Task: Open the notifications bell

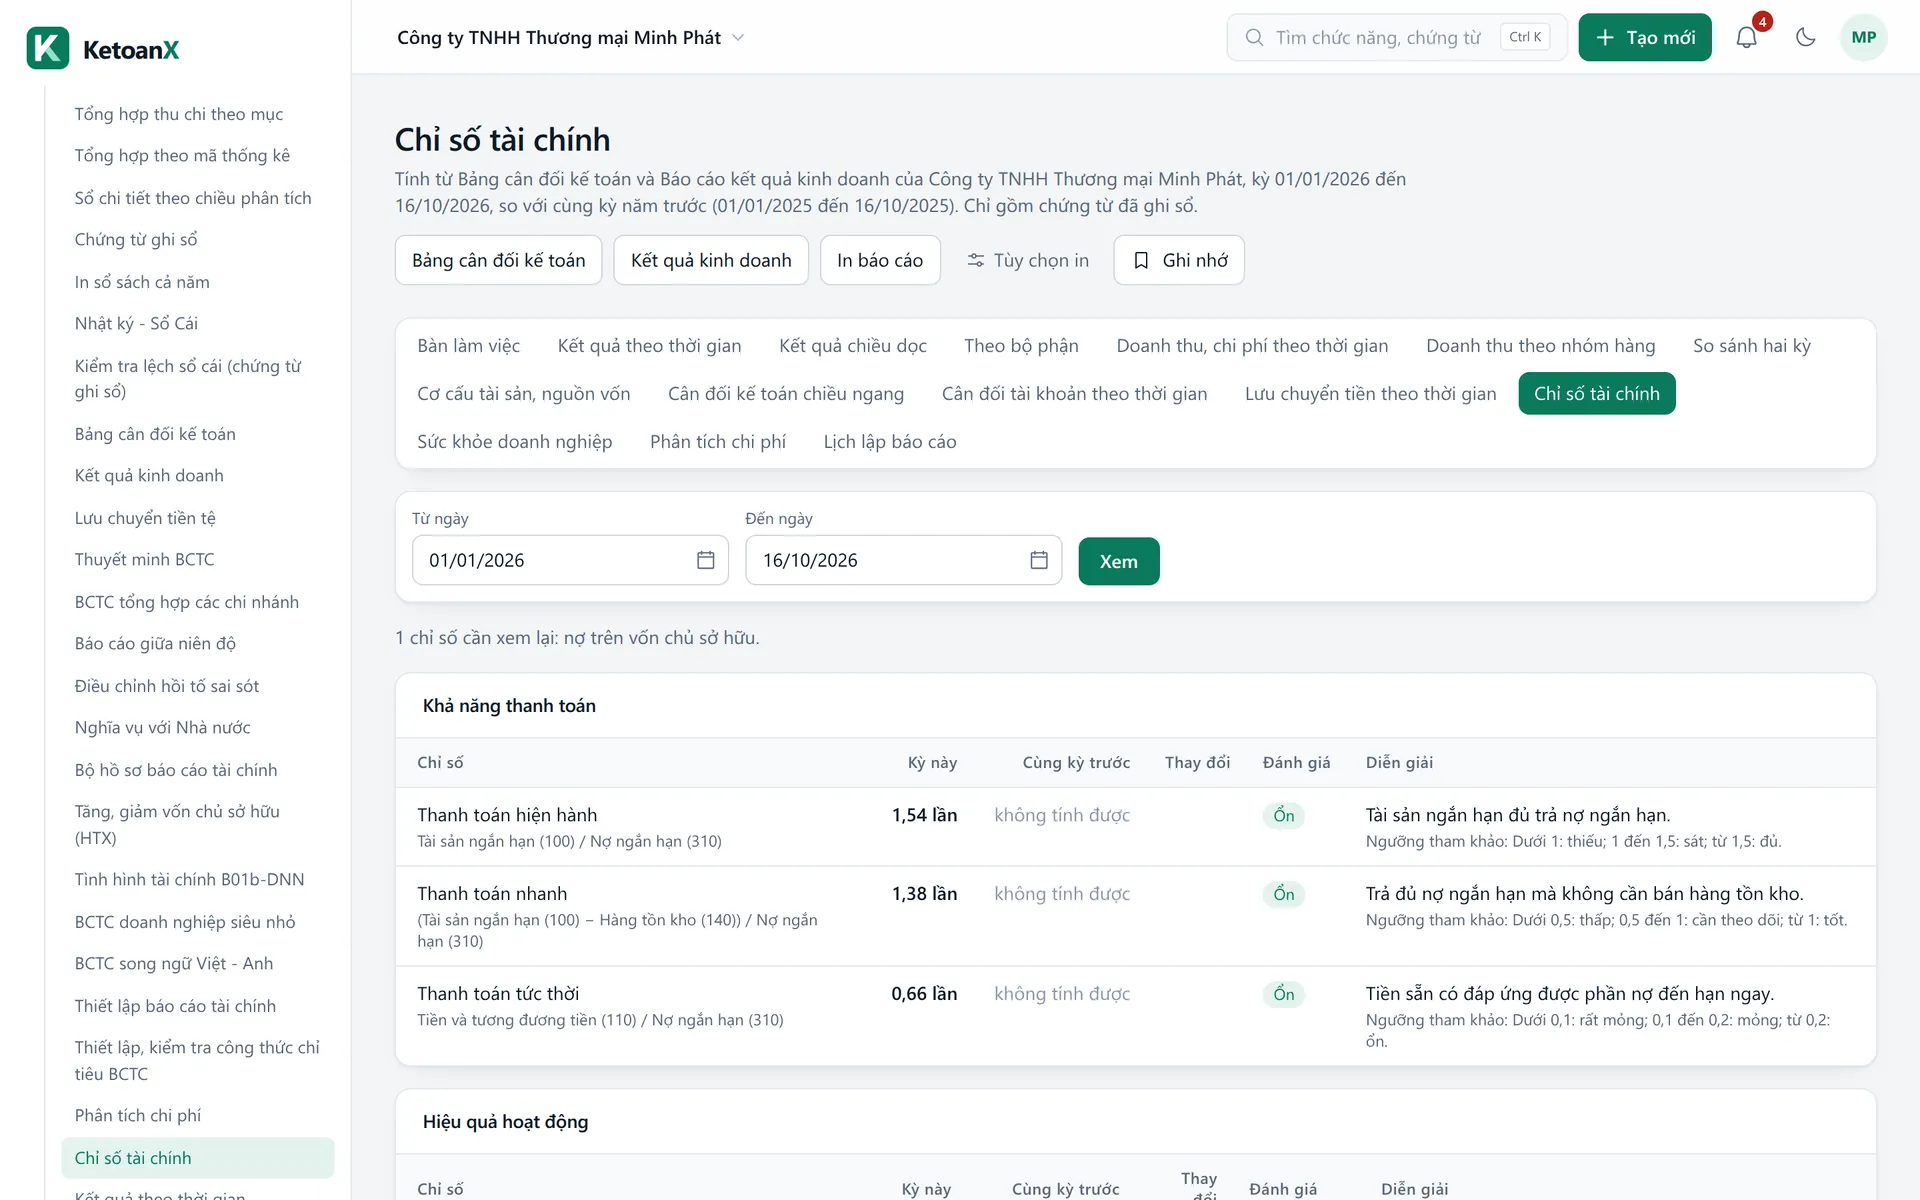Action: pyautogui.click(x=1746, y=38)
